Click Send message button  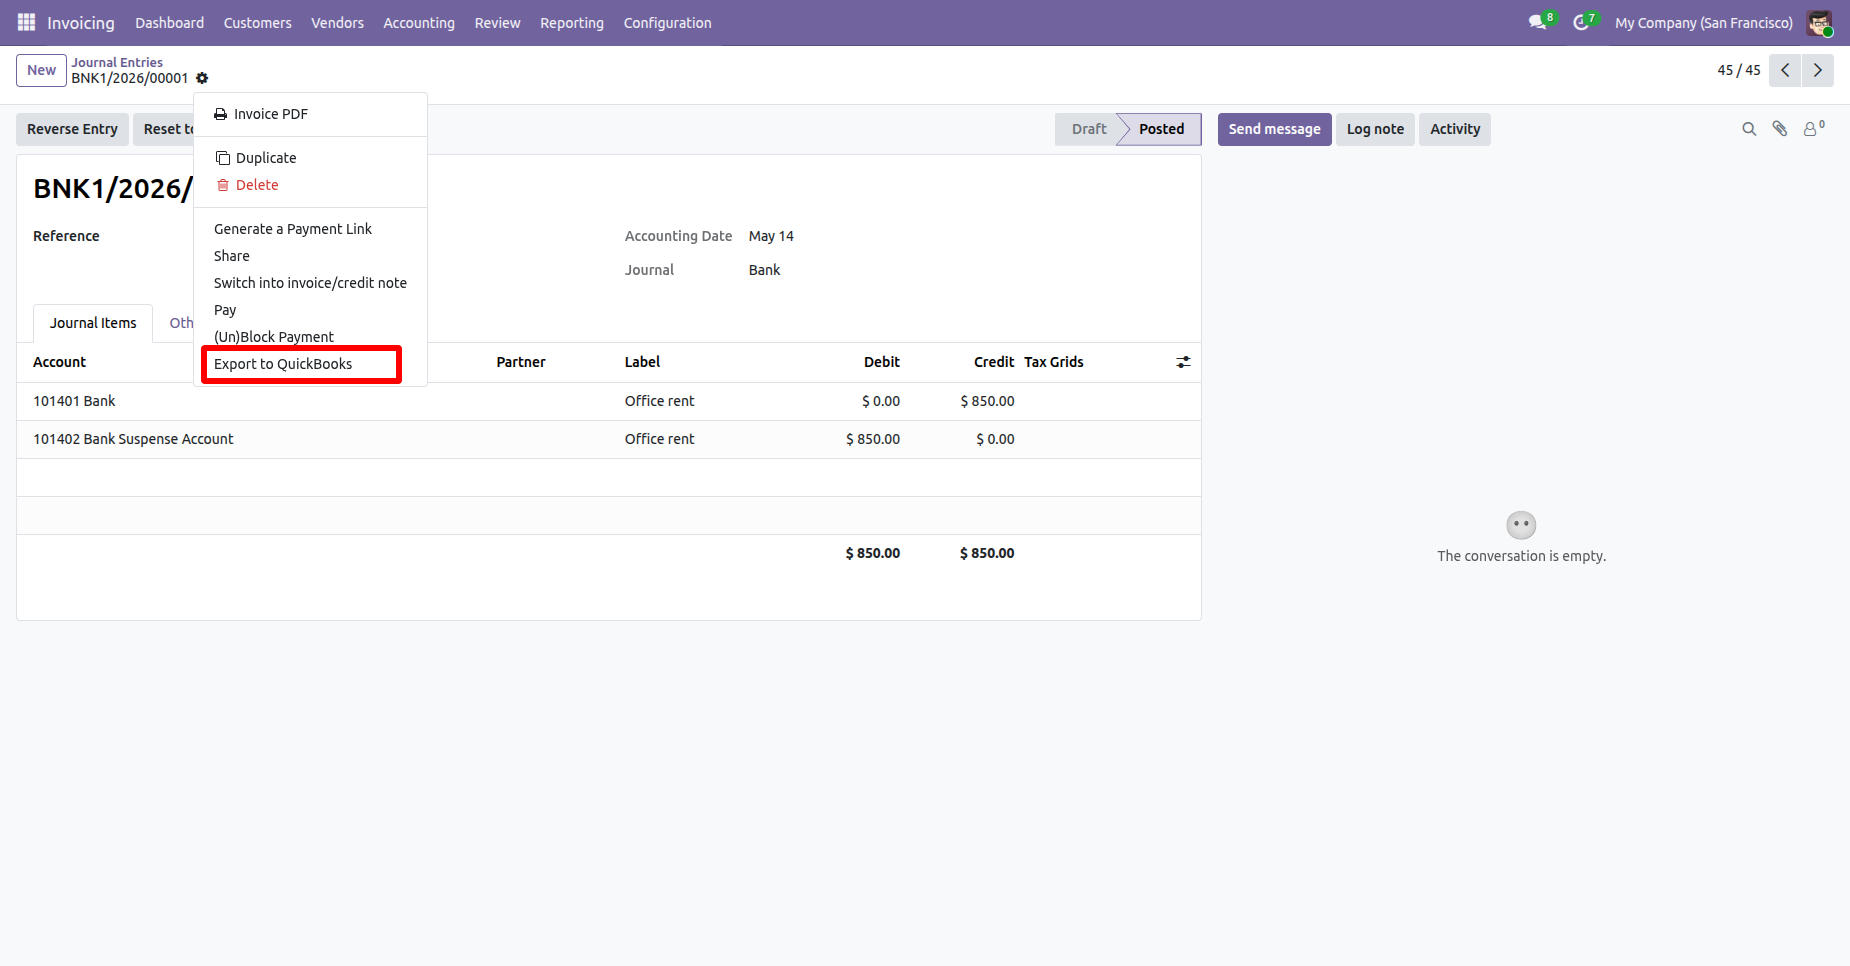coord(1274,129)
